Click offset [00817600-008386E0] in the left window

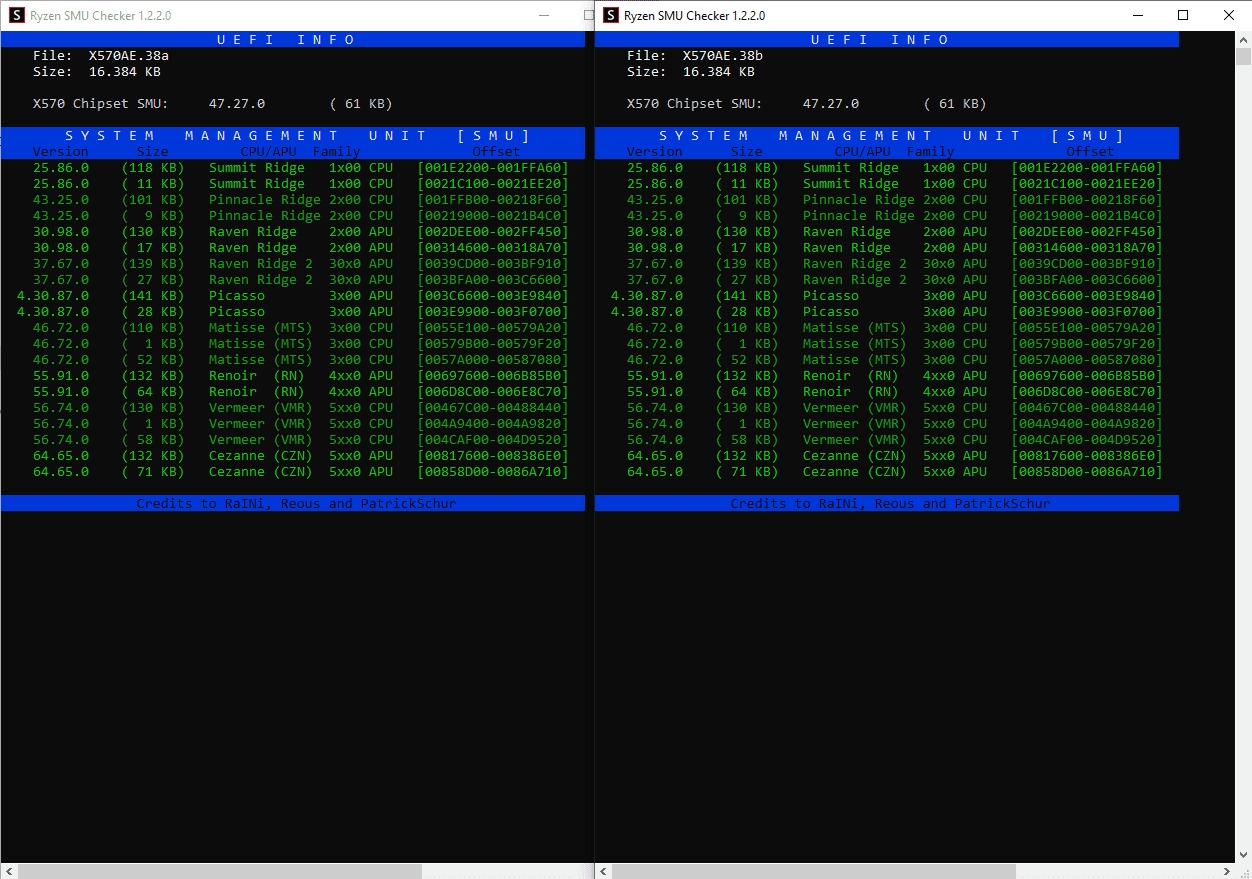coord(493,456)
